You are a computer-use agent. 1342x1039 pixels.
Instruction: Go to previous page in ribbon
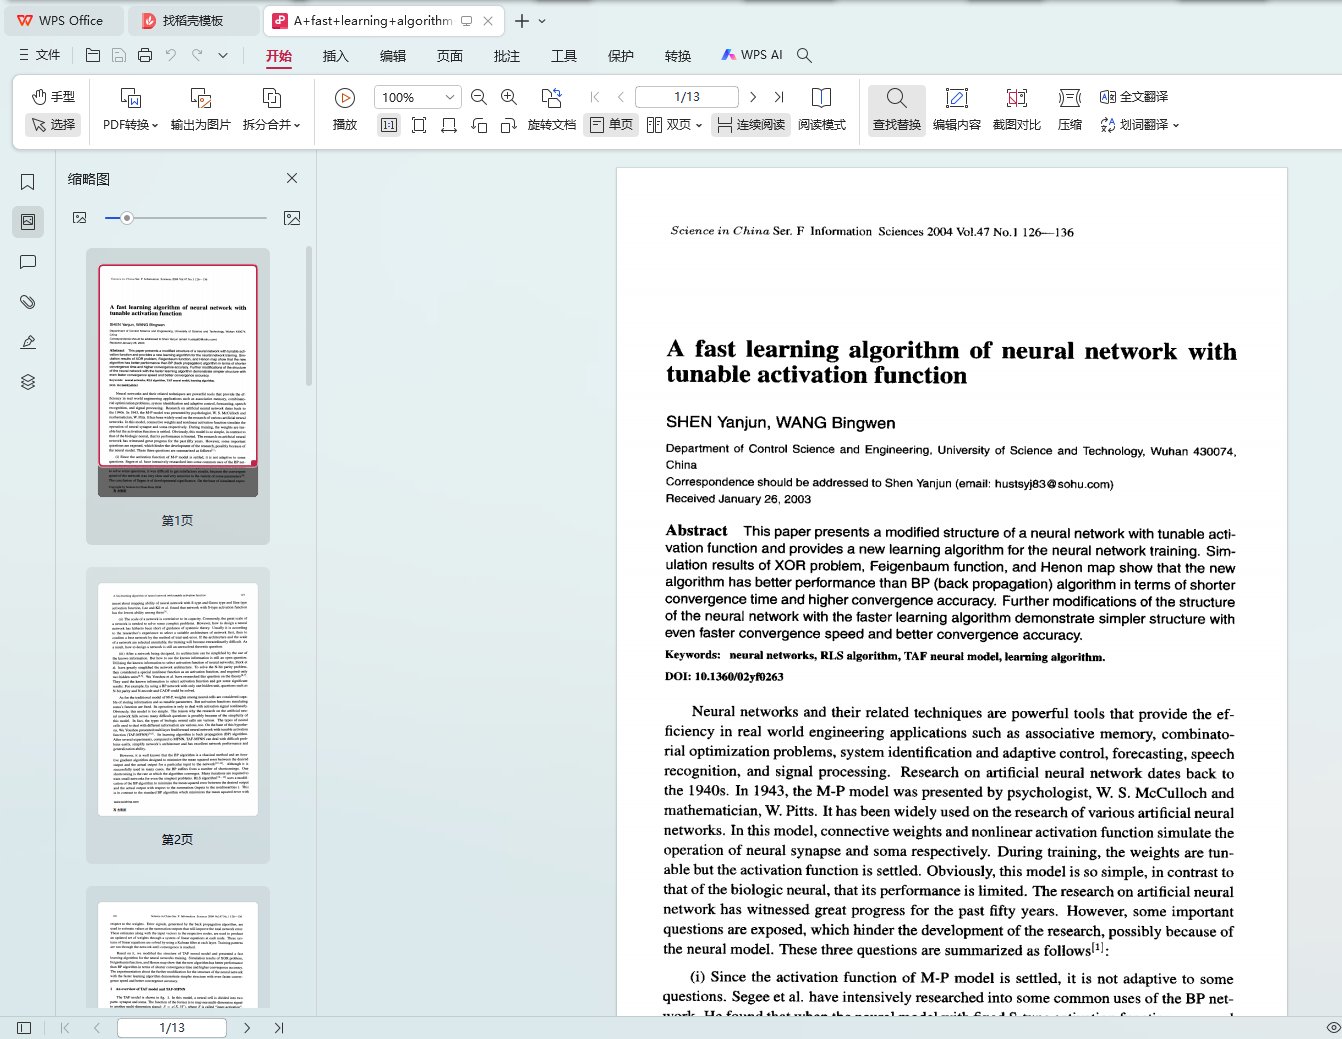point(621,97)
